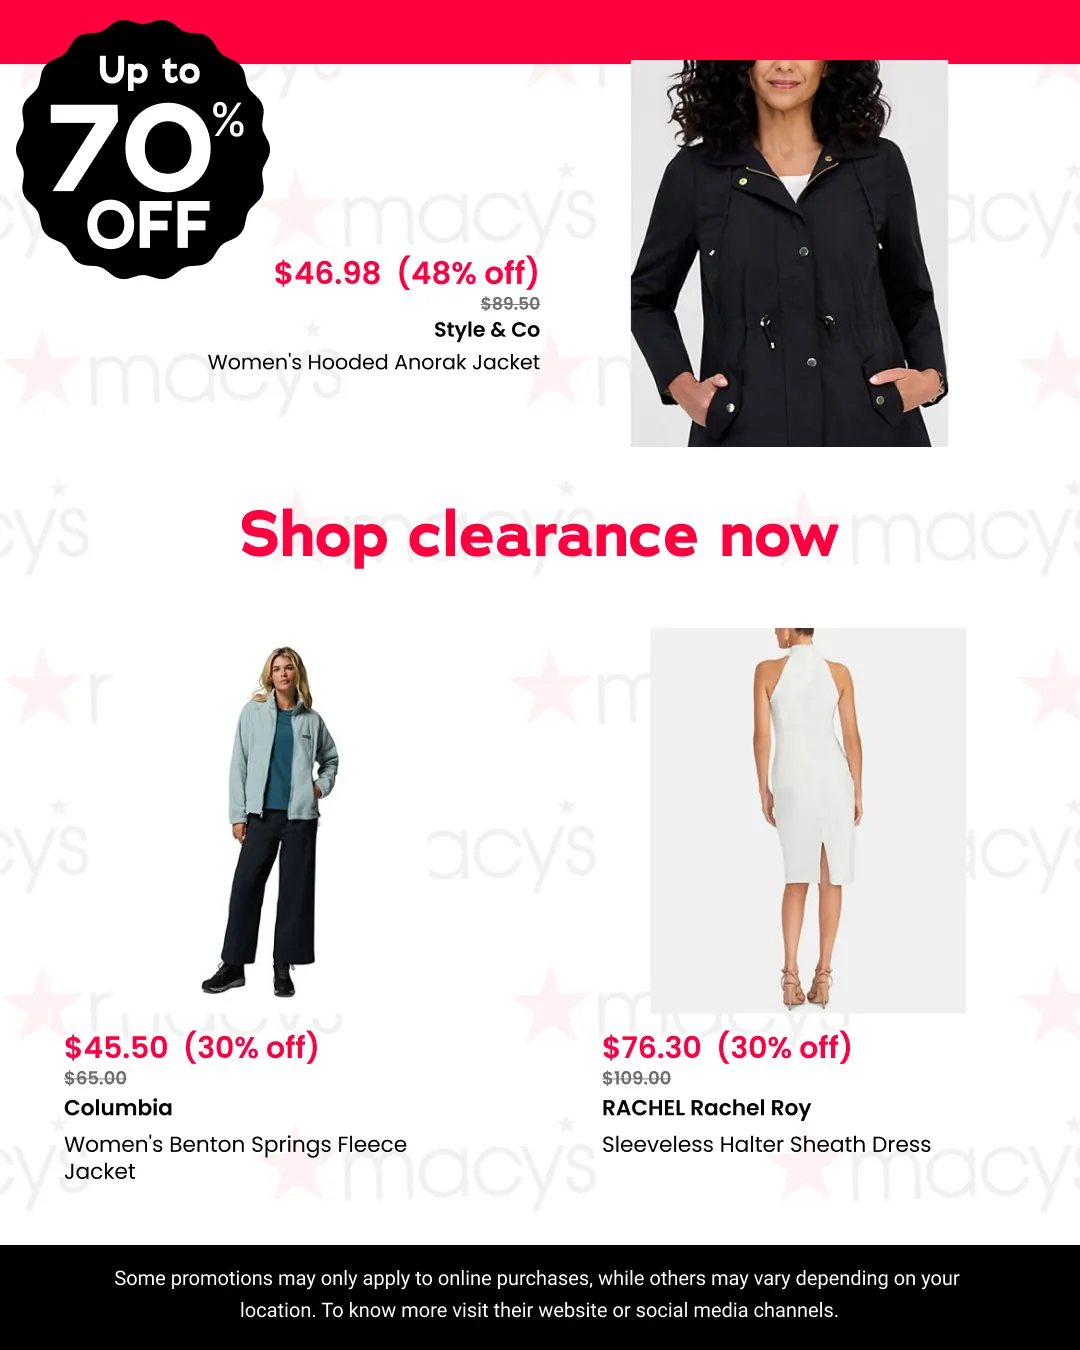Select the $46.98 (48% off) price

coord(406,272)
